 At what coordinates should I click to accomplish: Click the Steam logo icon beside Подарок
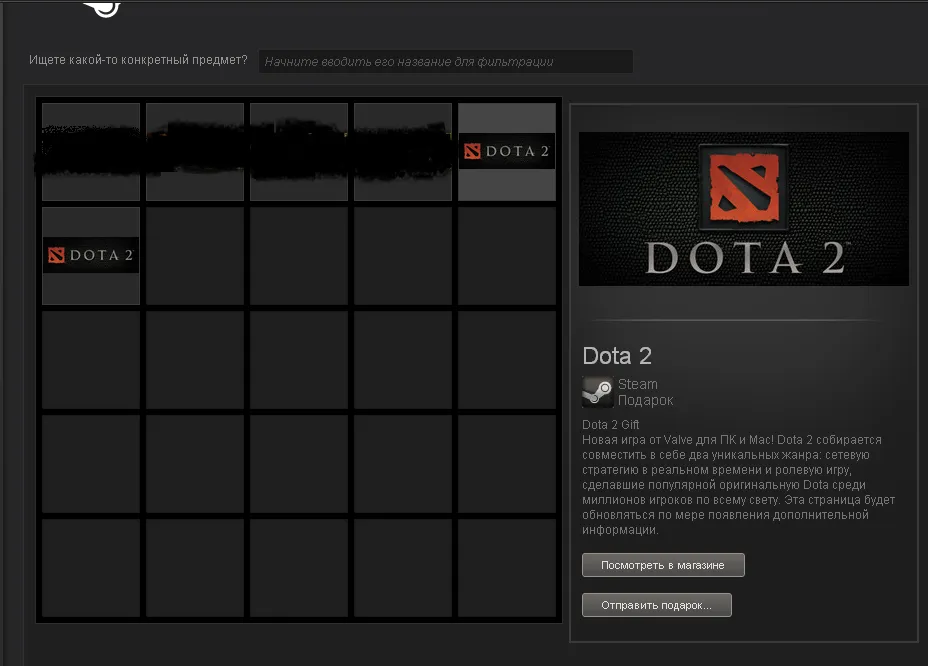(x=597, y=392)
